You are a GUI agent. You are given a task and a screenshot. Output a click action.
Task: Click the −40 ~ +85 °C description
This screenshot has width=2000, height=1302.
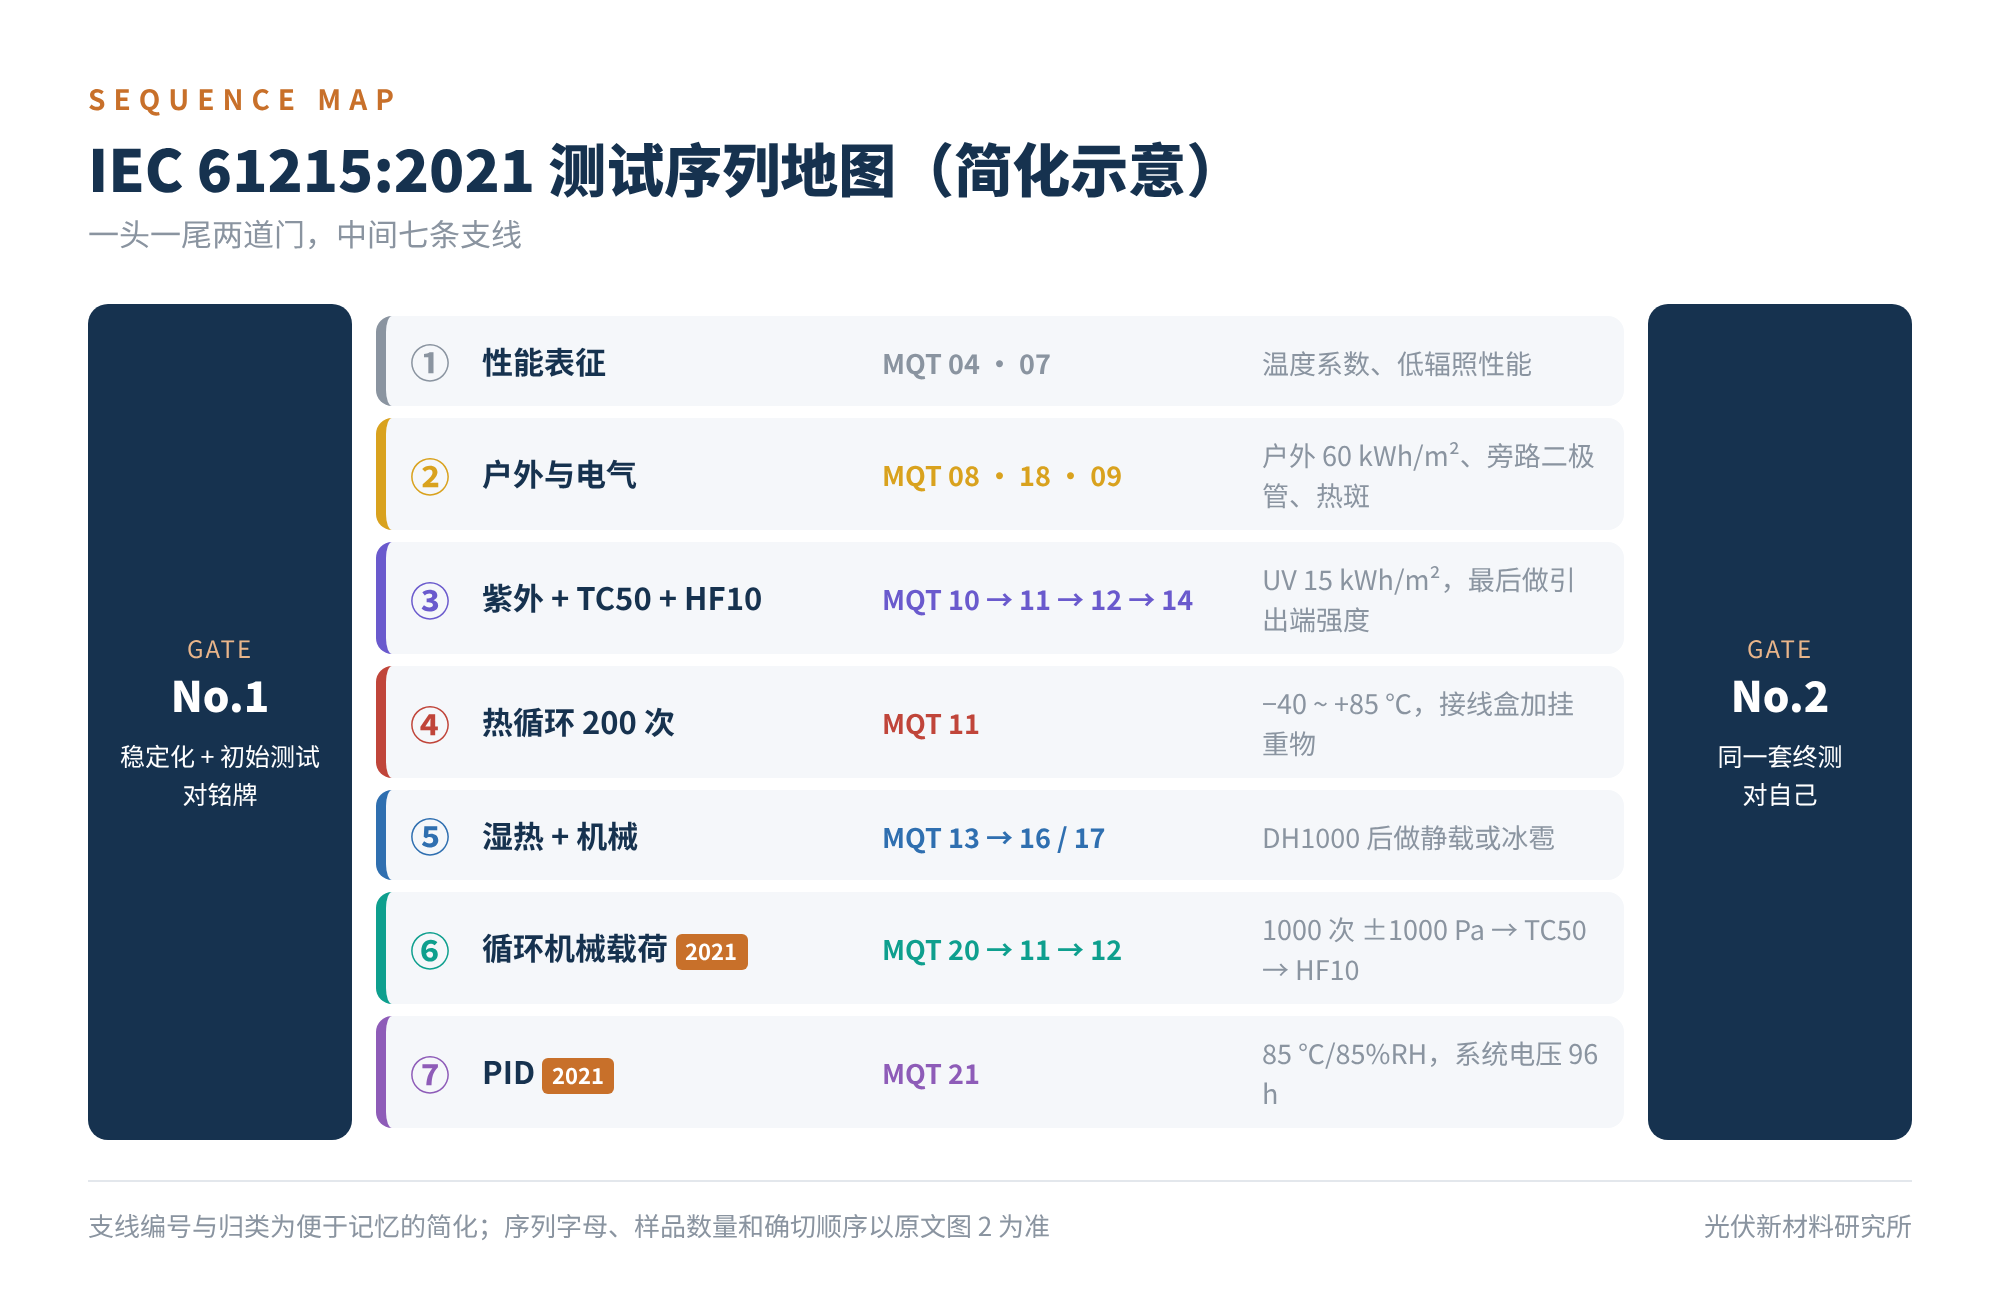[x=1418, y=724]
